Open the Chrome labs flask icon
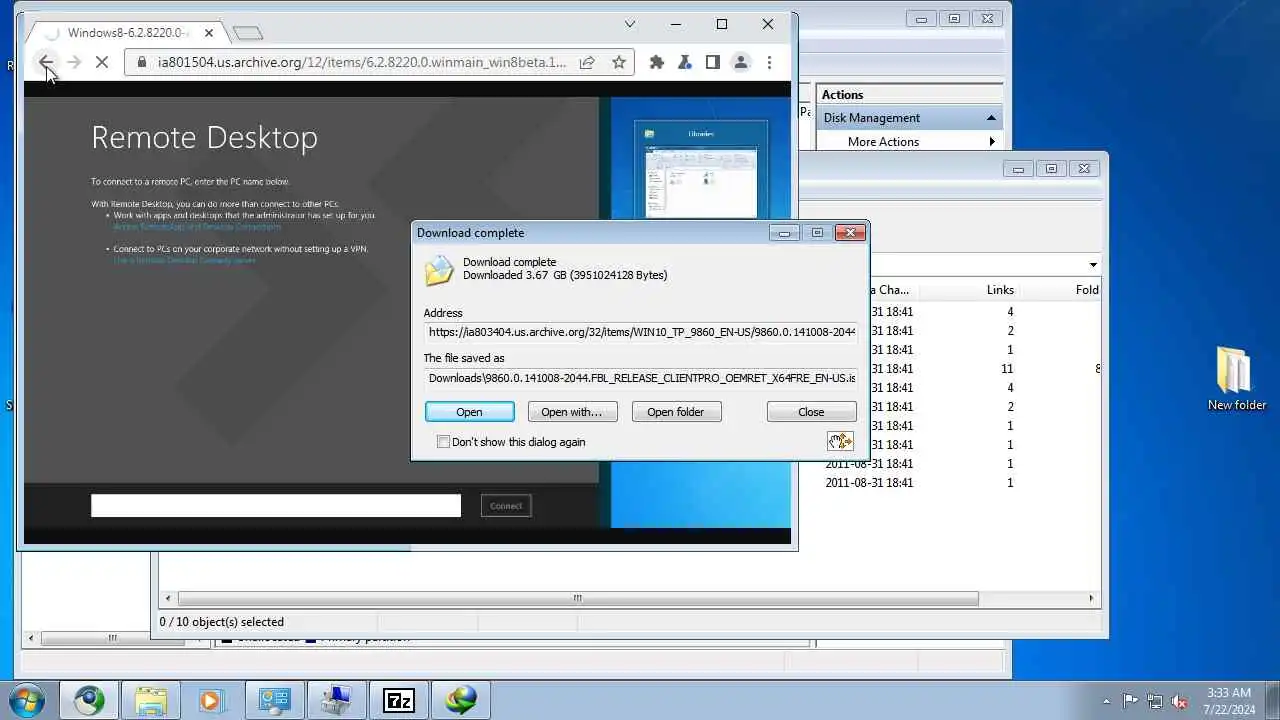 point(685,62)
